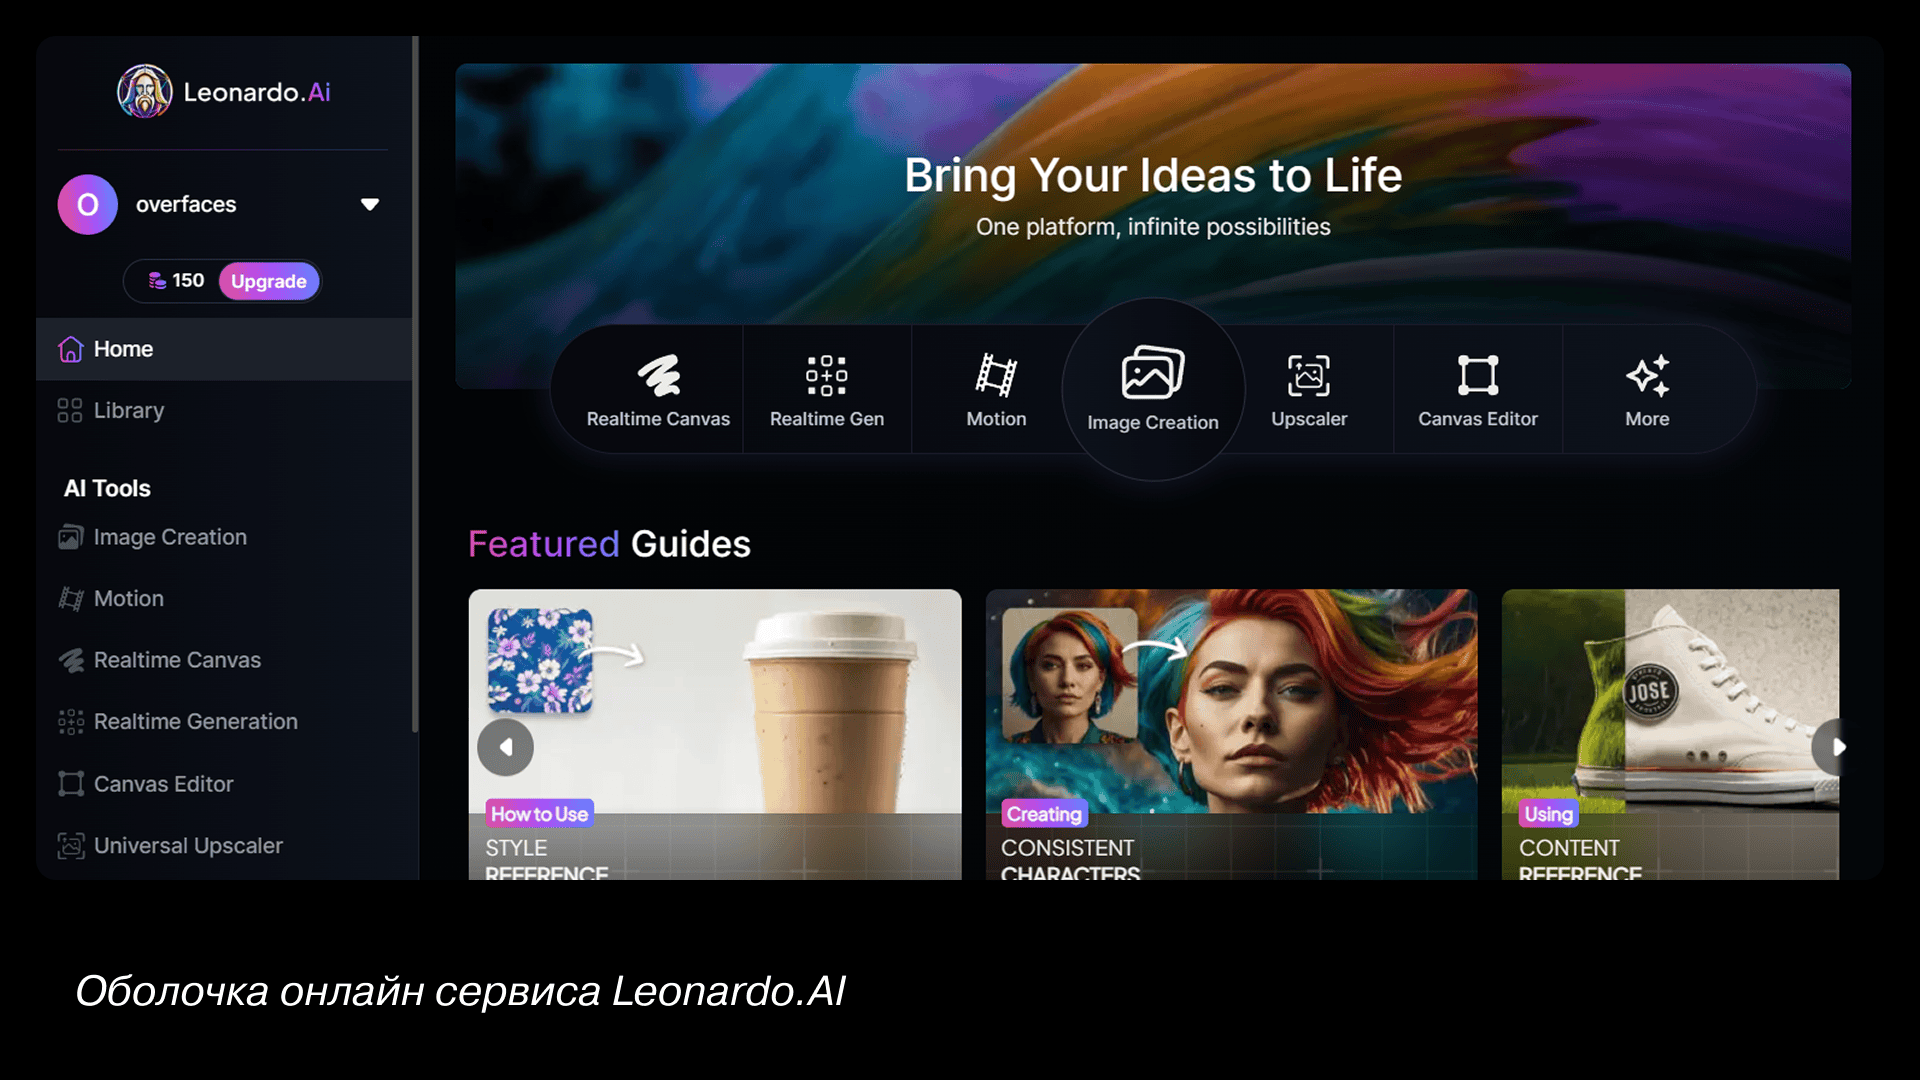This screenshot has height=1080, width=1920.
Task: Advance featured guides with right arrow
Action: click(x=1830, y=747)
